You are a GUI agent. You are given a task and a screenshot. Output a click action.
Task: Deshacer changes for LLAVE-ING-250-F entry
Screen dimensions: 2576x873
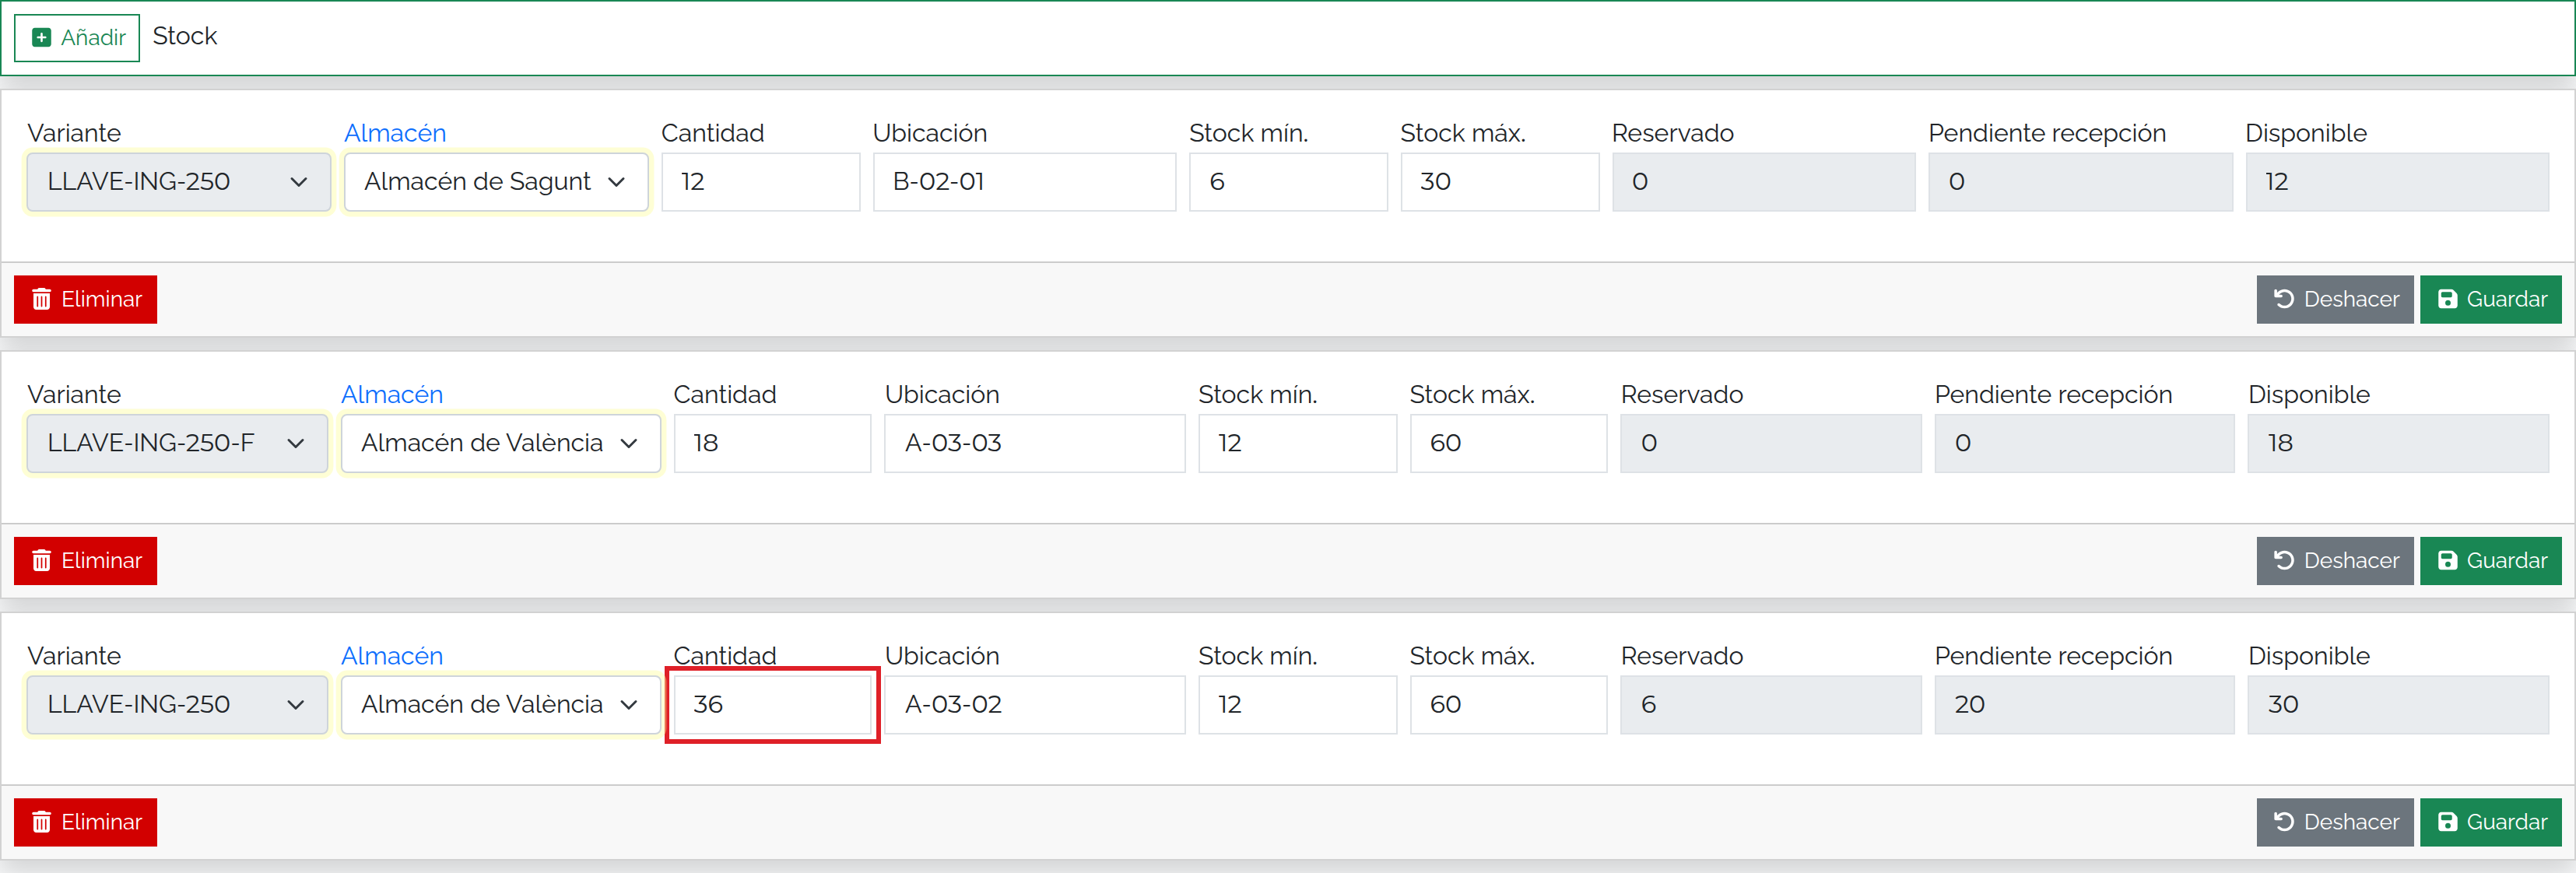(2334, 561)
